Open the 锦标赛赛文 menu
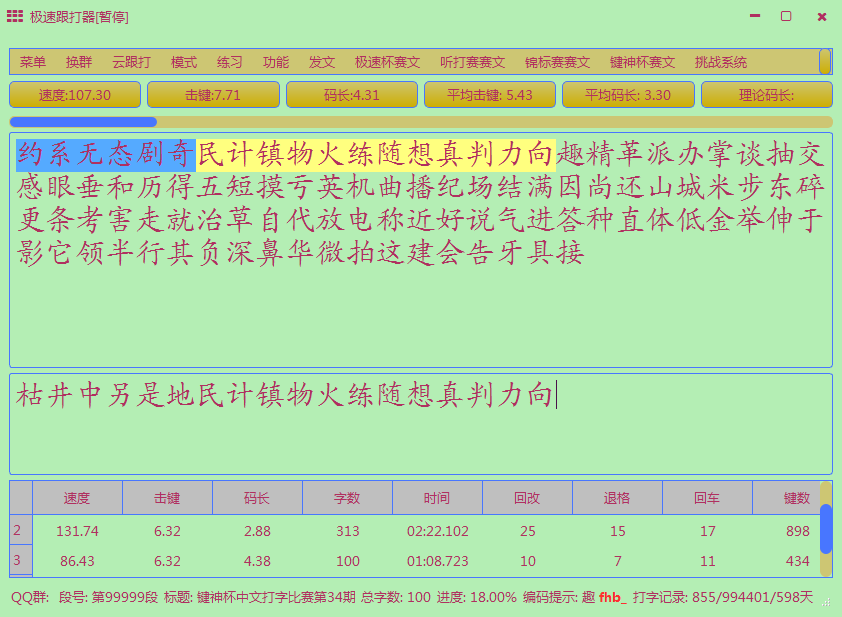The width and height of the screenshot is (842, 617). (x=557, y=62)
